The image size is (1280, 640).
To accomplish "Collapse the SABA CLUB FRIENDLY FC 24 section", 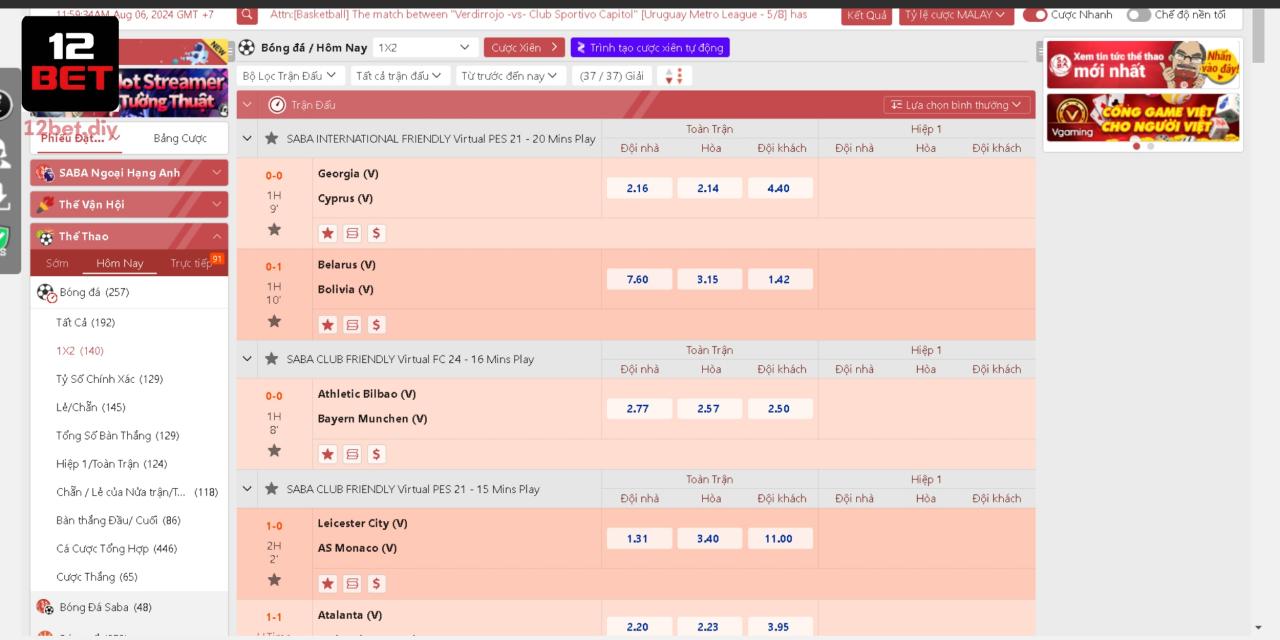I will point(247,359).
